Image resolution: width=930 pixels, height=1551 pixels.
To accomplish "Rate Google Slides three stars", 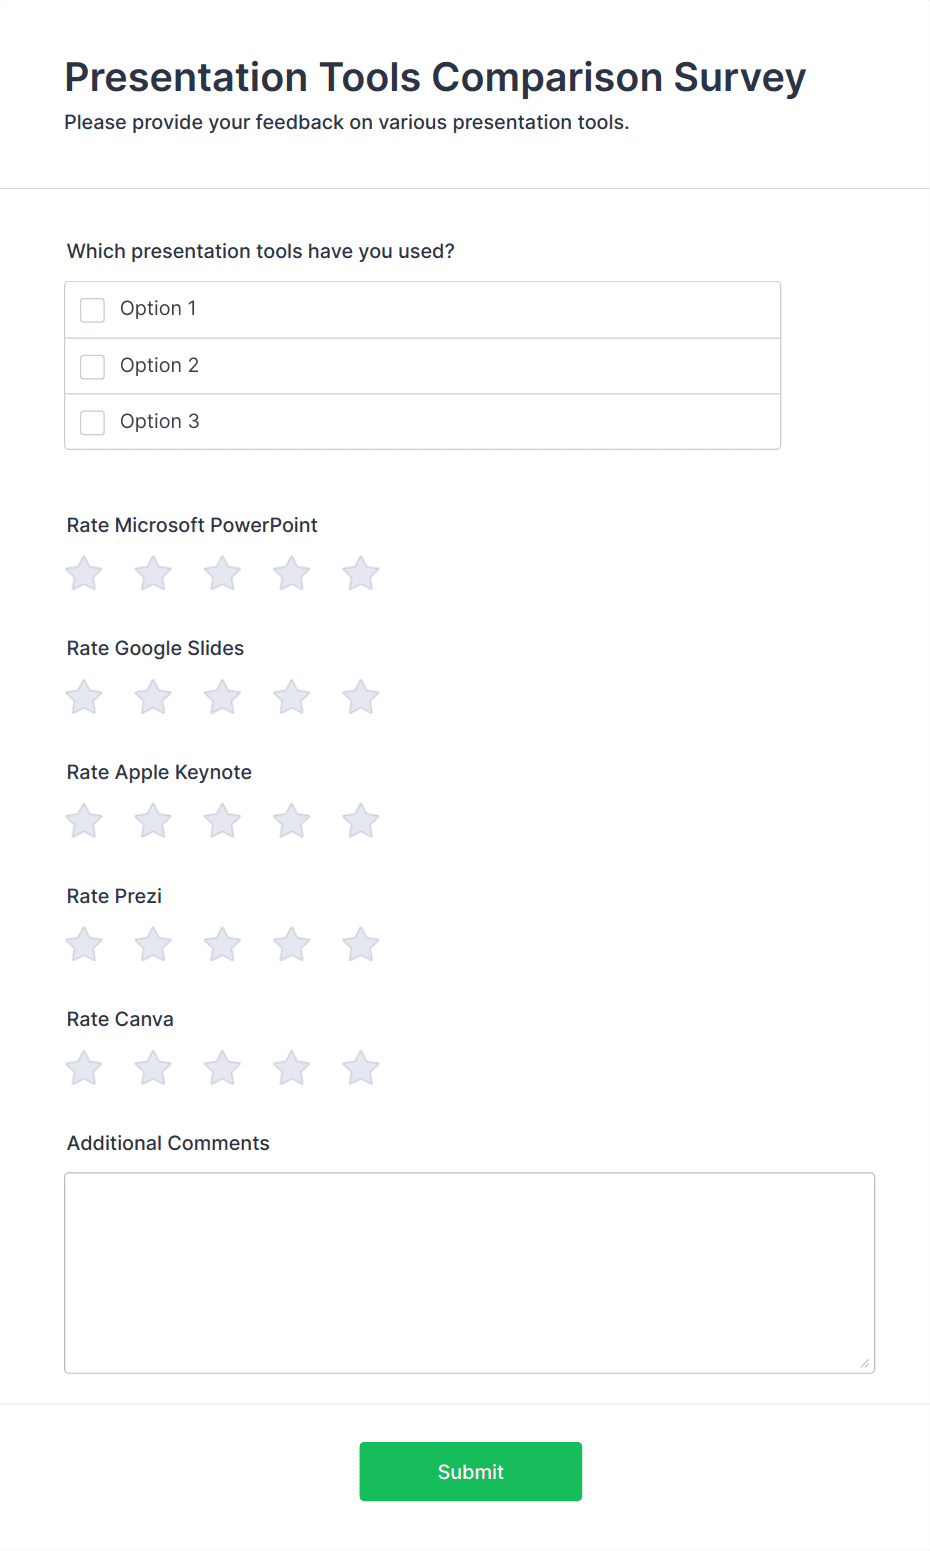I will tap(222, 698).
